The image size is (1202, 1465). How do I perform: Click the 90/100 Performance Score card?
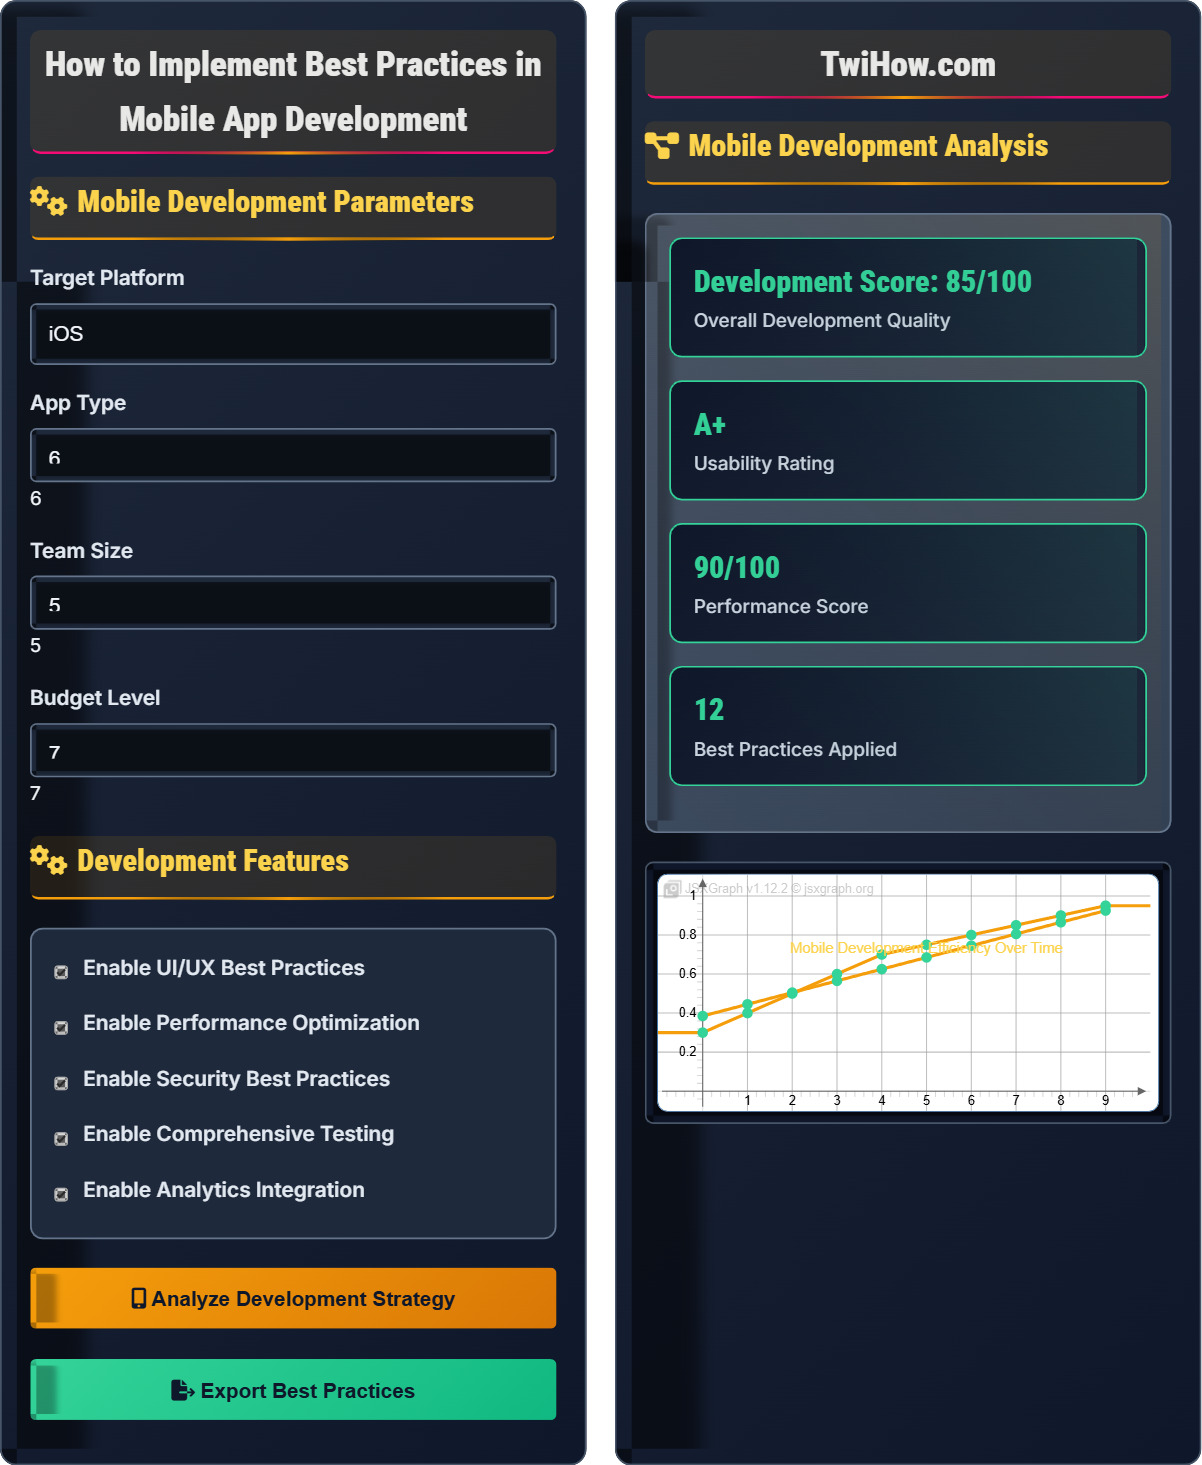[908, 583]
